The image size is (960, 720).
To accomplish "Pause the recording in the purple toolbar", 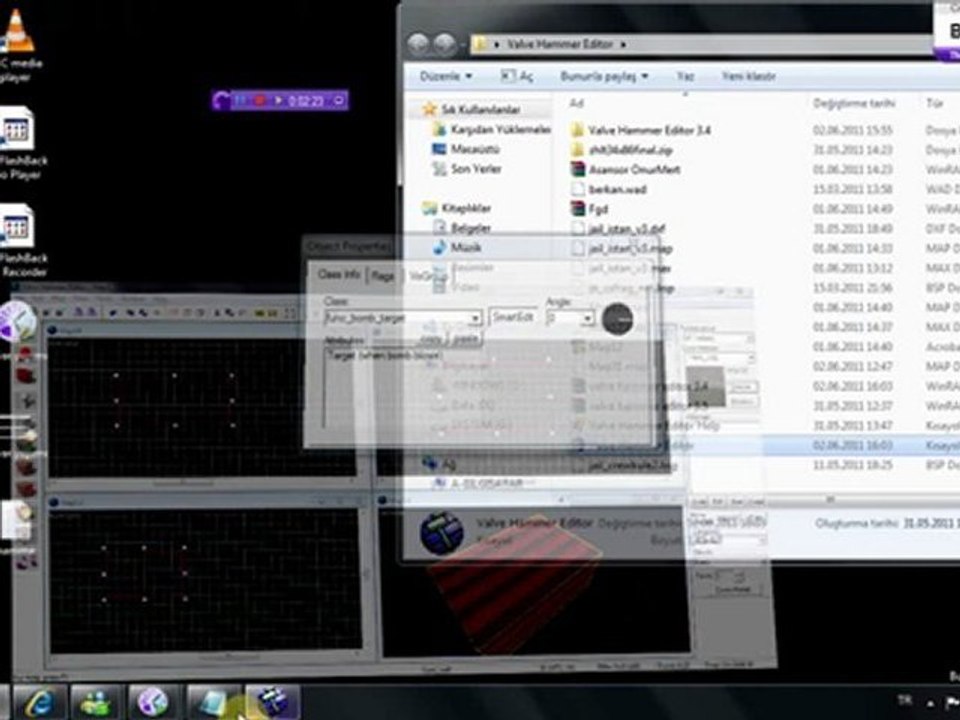I will [241, 100].
